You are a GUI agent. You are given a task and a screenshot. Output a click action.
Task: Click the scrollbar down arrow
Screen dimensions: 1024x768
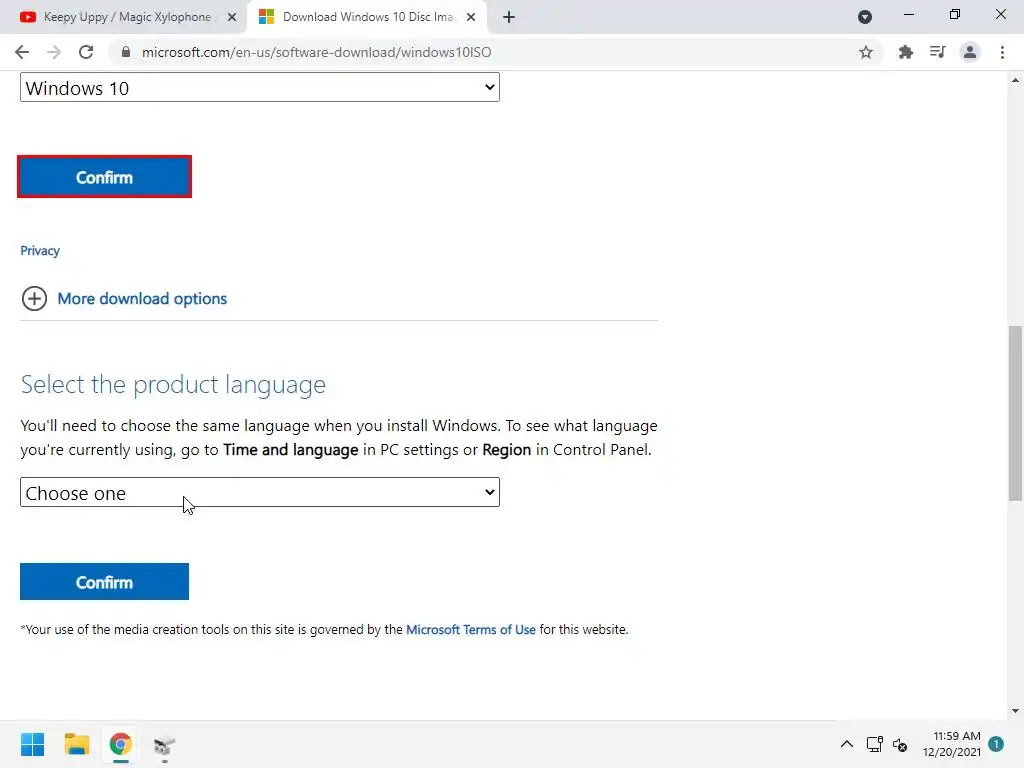pyautogui.click(x=1015, y=711)
